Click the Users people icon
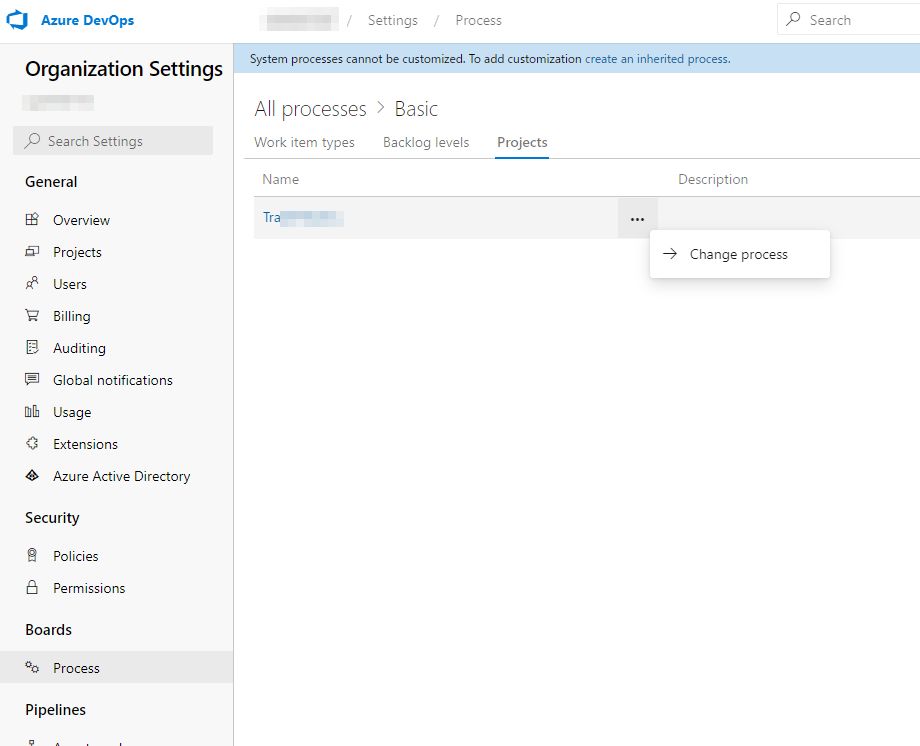The image size is (920, 746). 32,283
